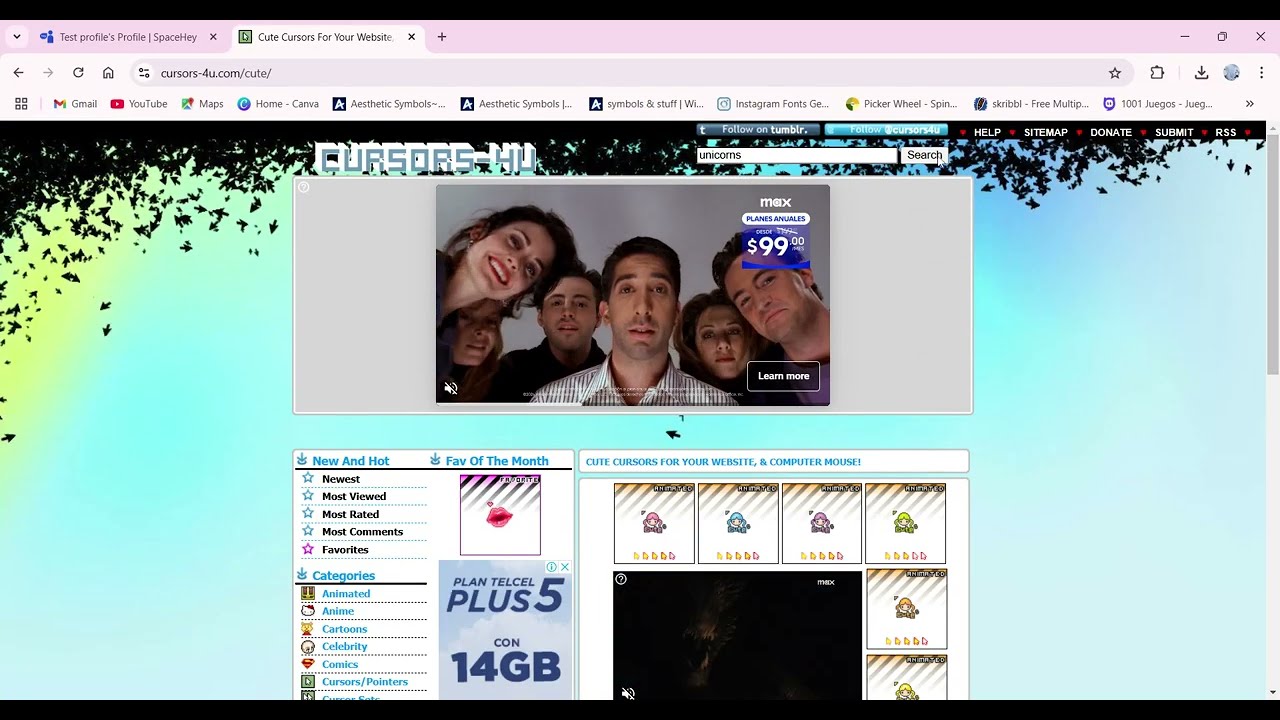Click the Search button
The width and height of the screenshot is (1280, 720).
click(x=924, y=155)
